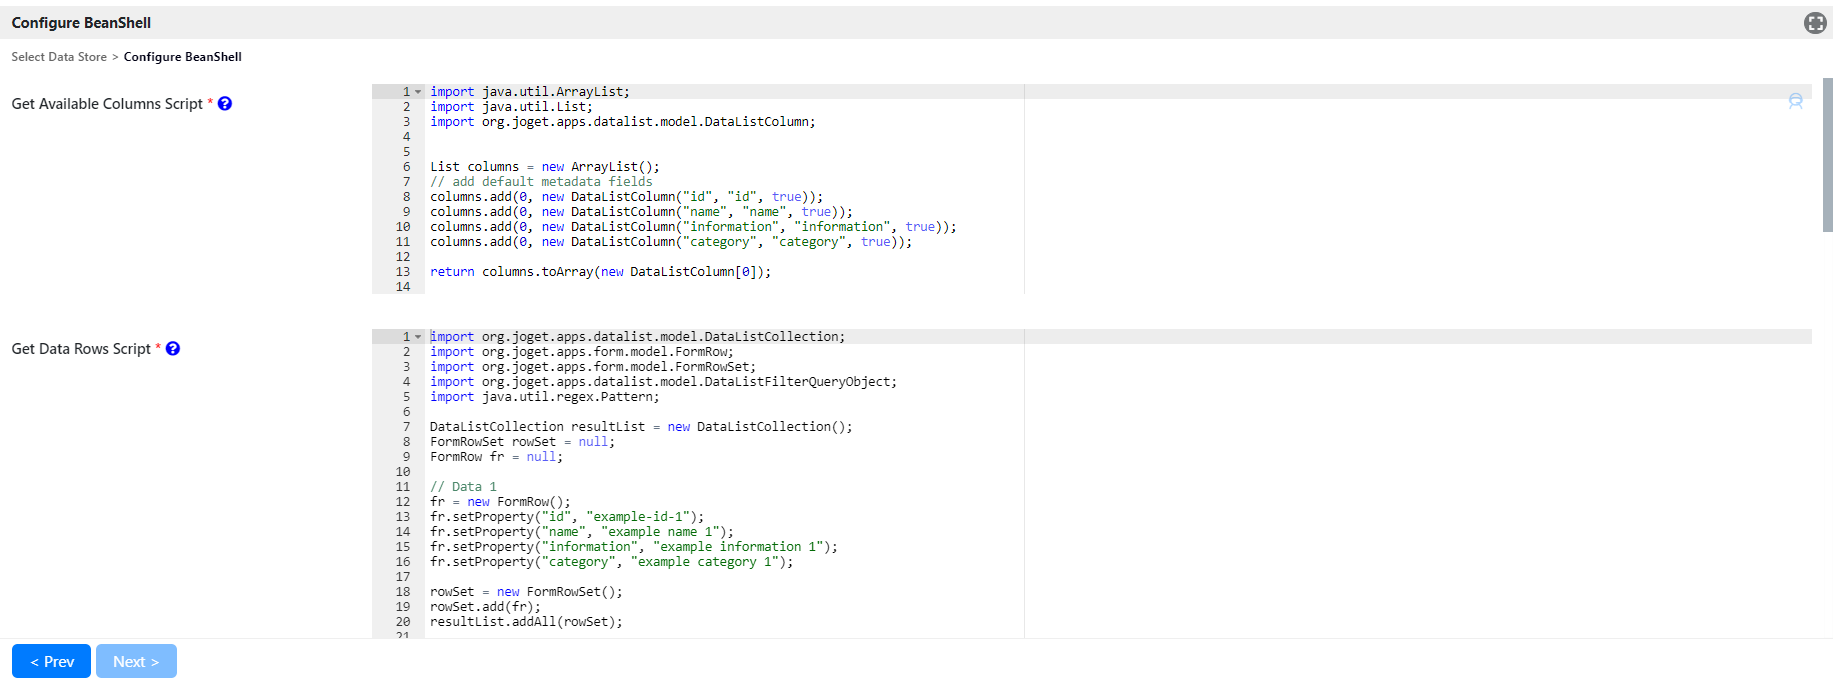Click the Get Data Rows Script label
This screenshot has height=689, width=1835.
[x=81, y=349]
